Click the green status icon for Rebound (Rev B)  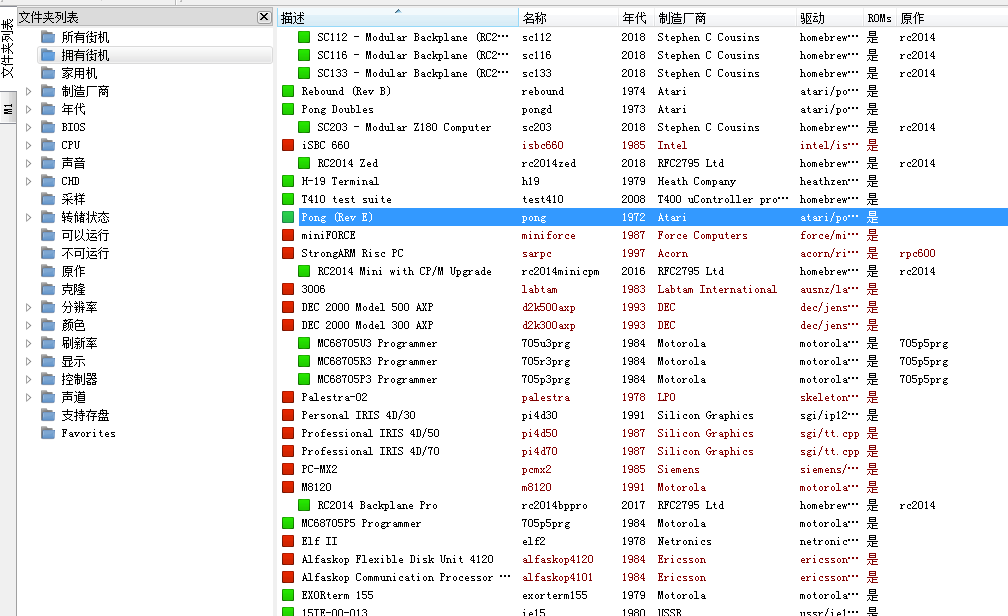coord(288,91)
